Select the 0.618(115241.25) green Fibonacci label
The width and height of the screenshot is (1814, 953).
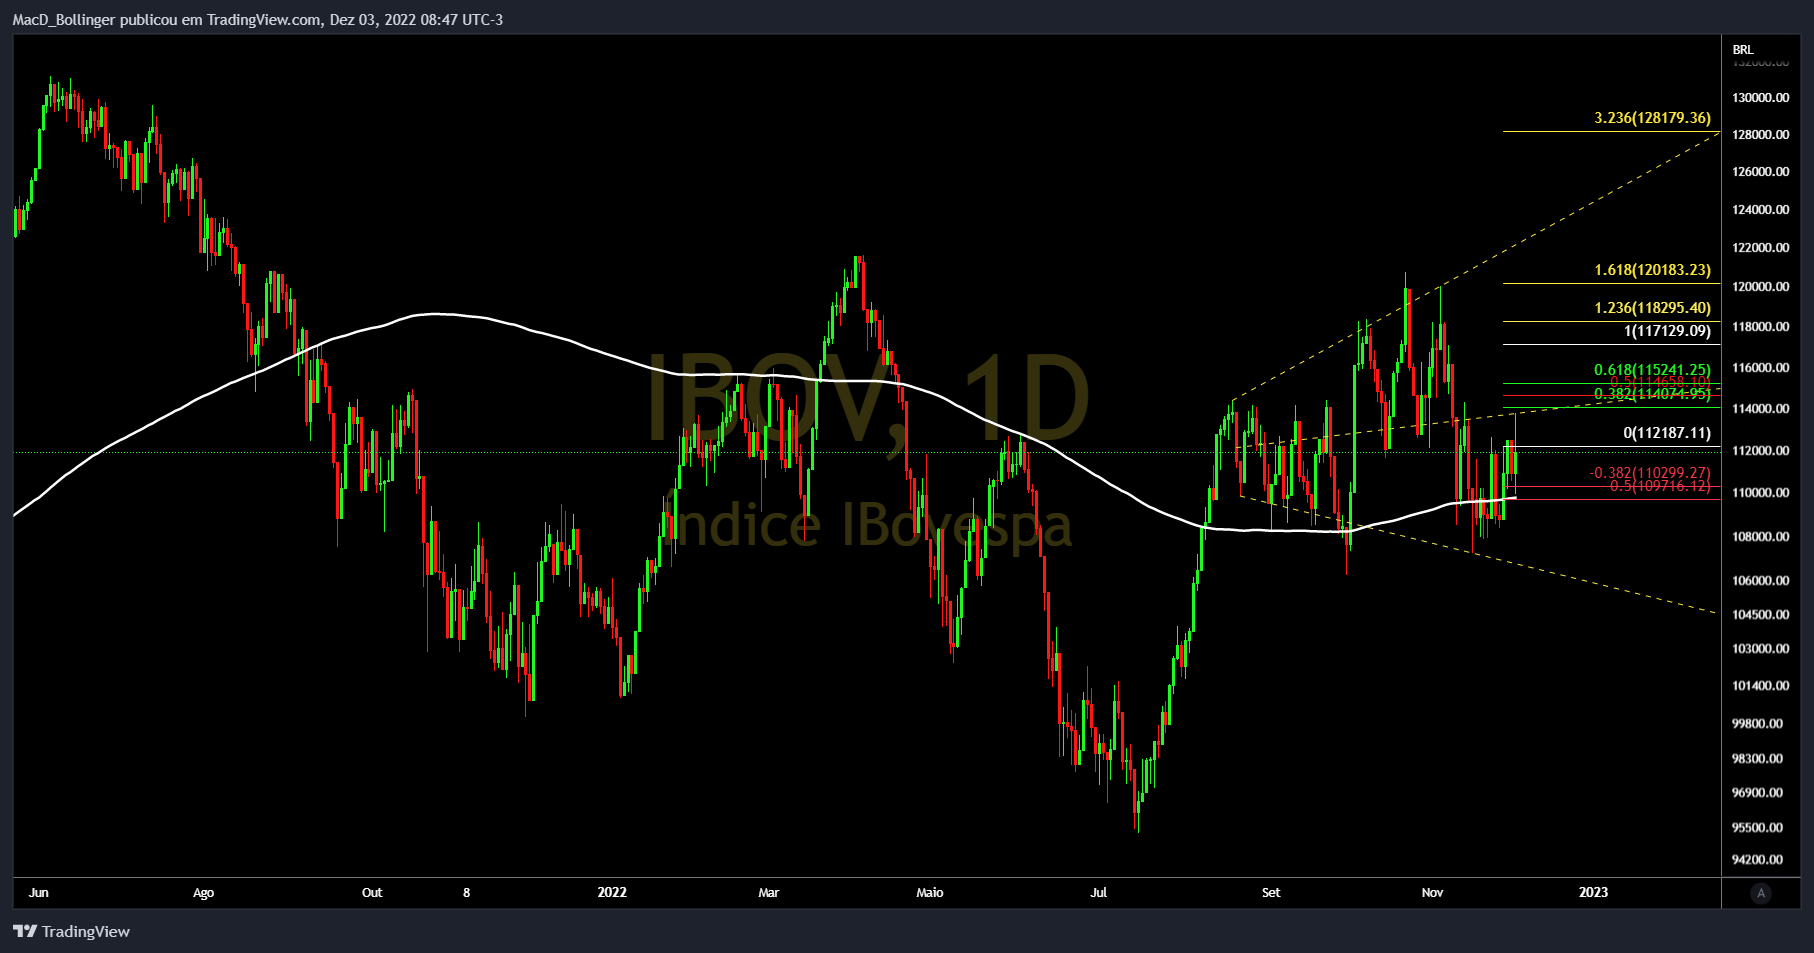click(x=1652, y=370)
